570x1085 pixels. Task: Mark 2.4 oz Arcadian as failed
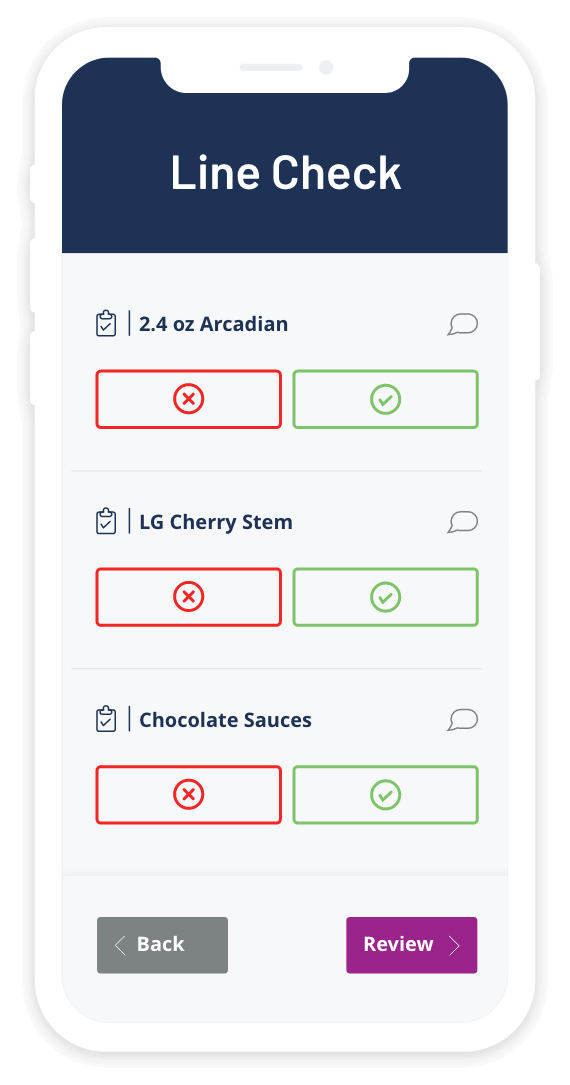tap(188, 399)
